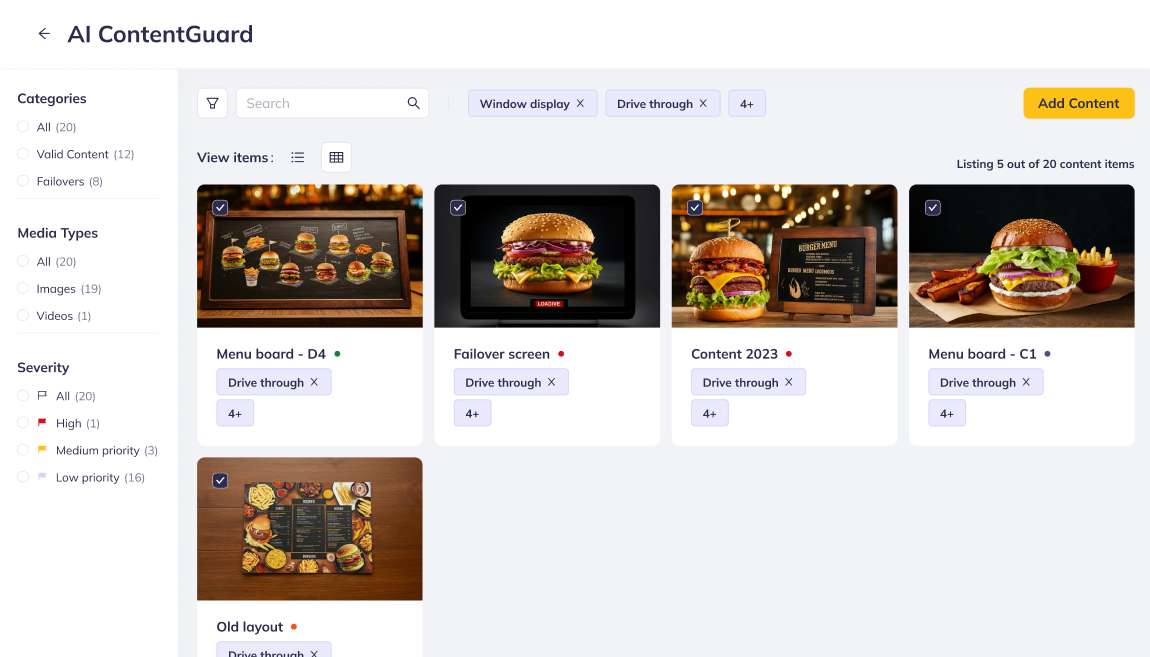Remove Drive through tag on Failover screen

point(552,382)
